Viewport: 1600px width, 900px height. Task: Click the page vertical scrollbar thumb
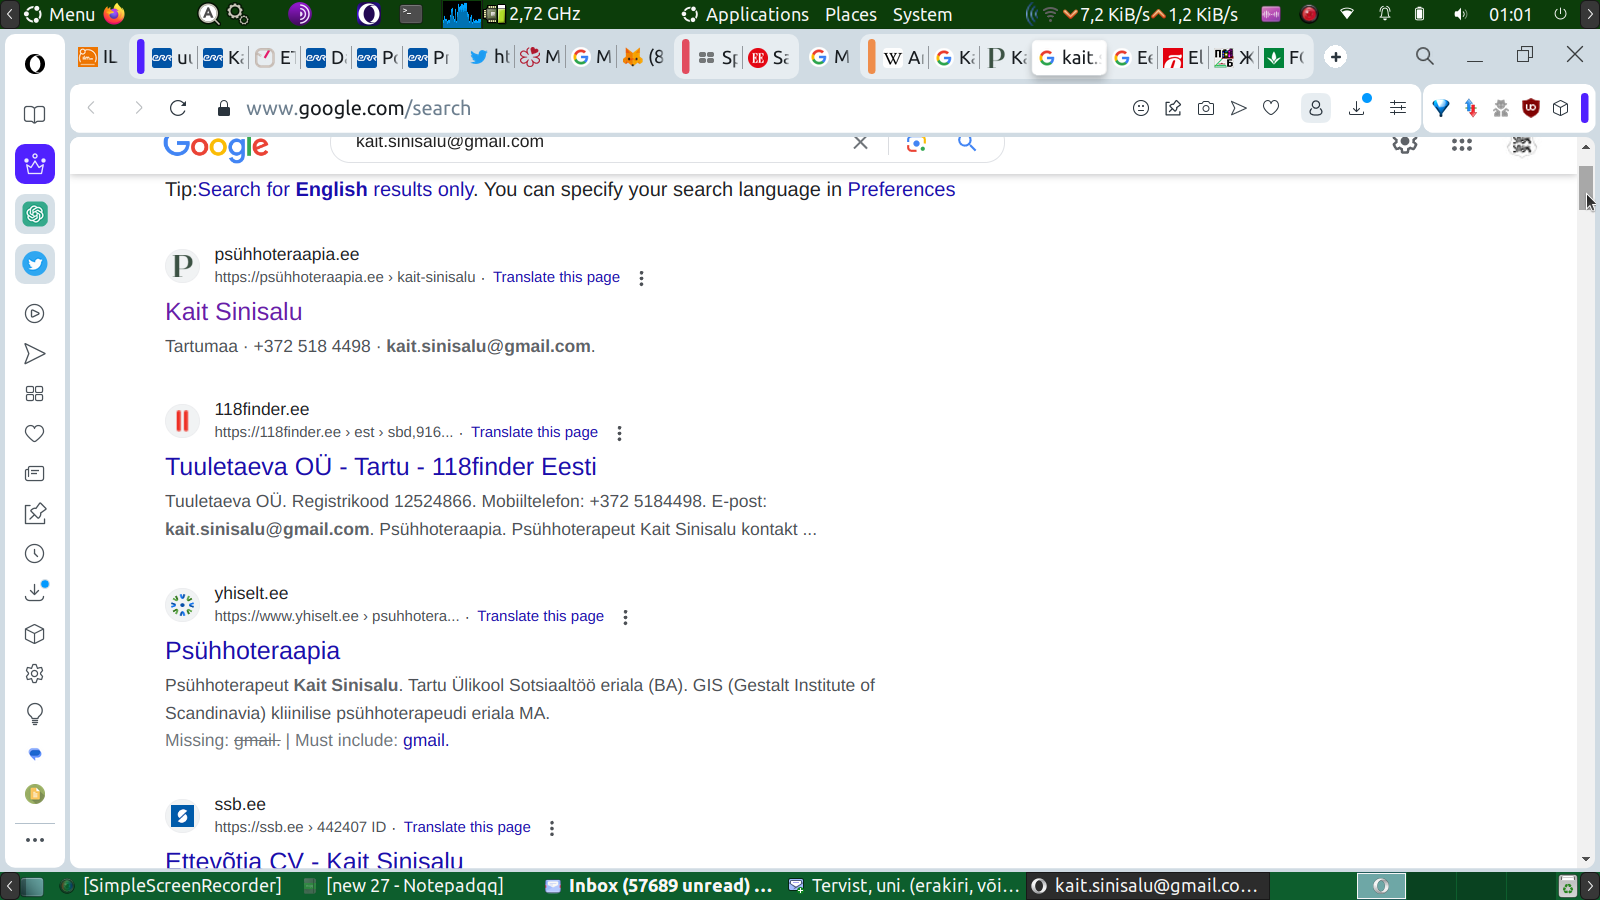(x=1587, y=187)
